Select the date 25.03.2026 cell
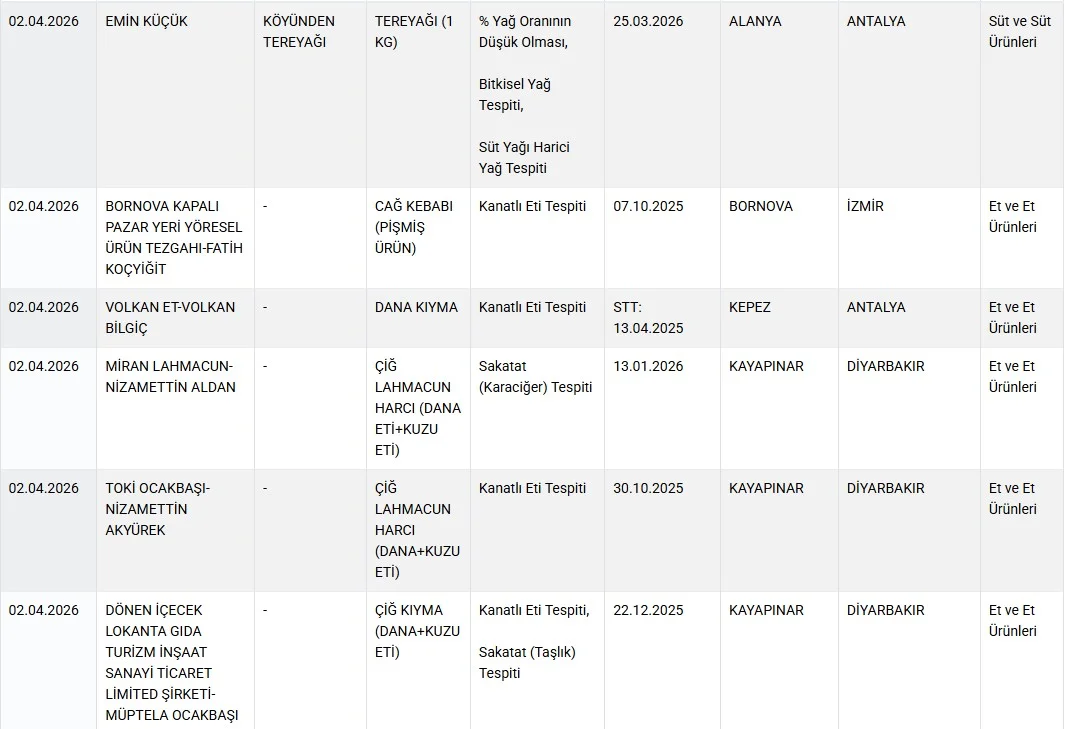The height and width of the screenshot is (729, 1075). point(648,21)
